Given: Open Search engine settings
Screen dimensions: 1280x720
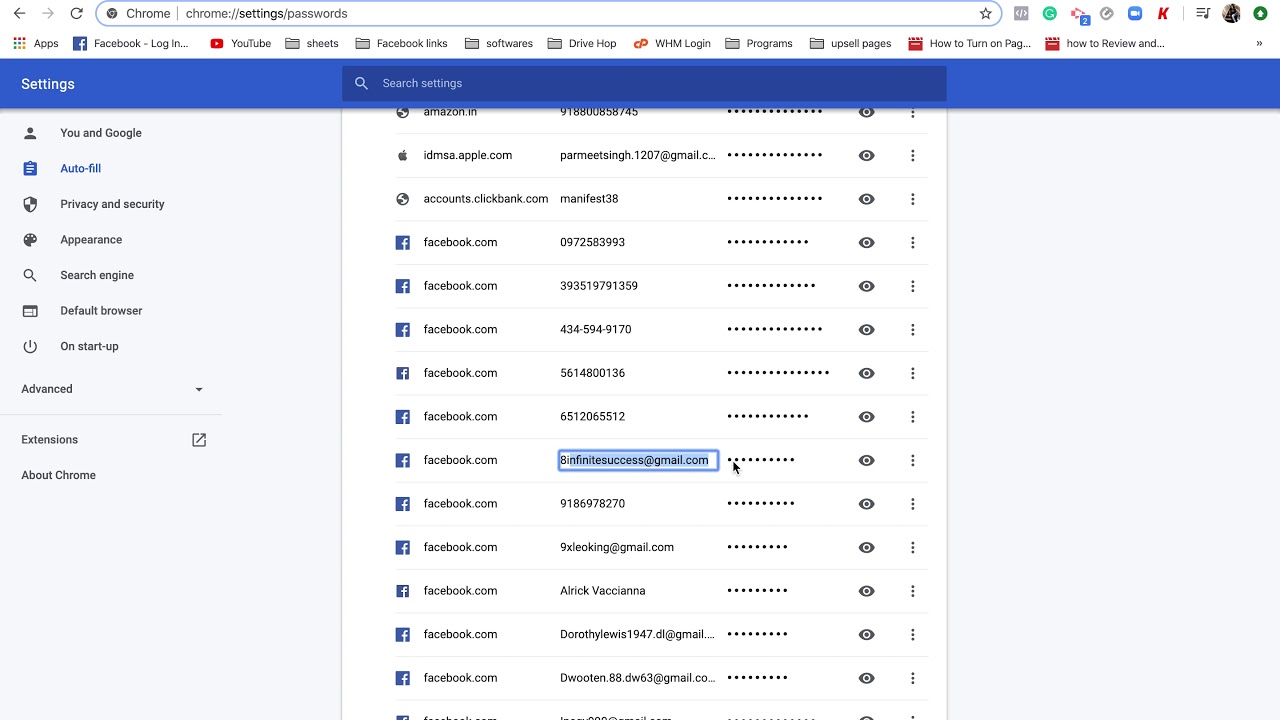Looking at the screenshot, I should pos(97,275).
